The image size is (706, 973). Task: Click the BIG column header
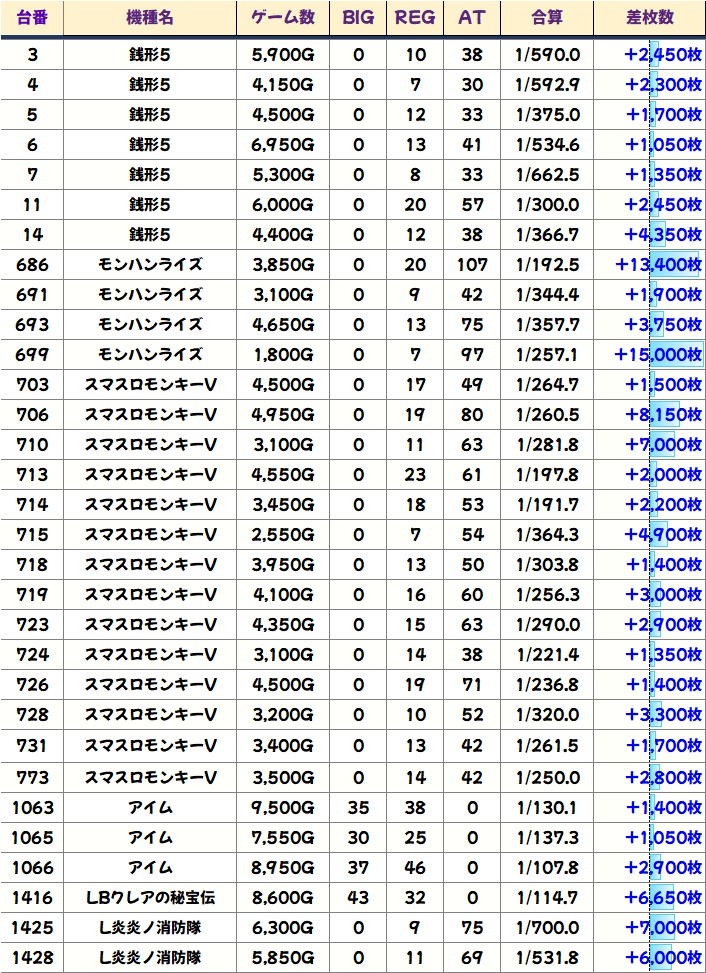coord(358,18)
